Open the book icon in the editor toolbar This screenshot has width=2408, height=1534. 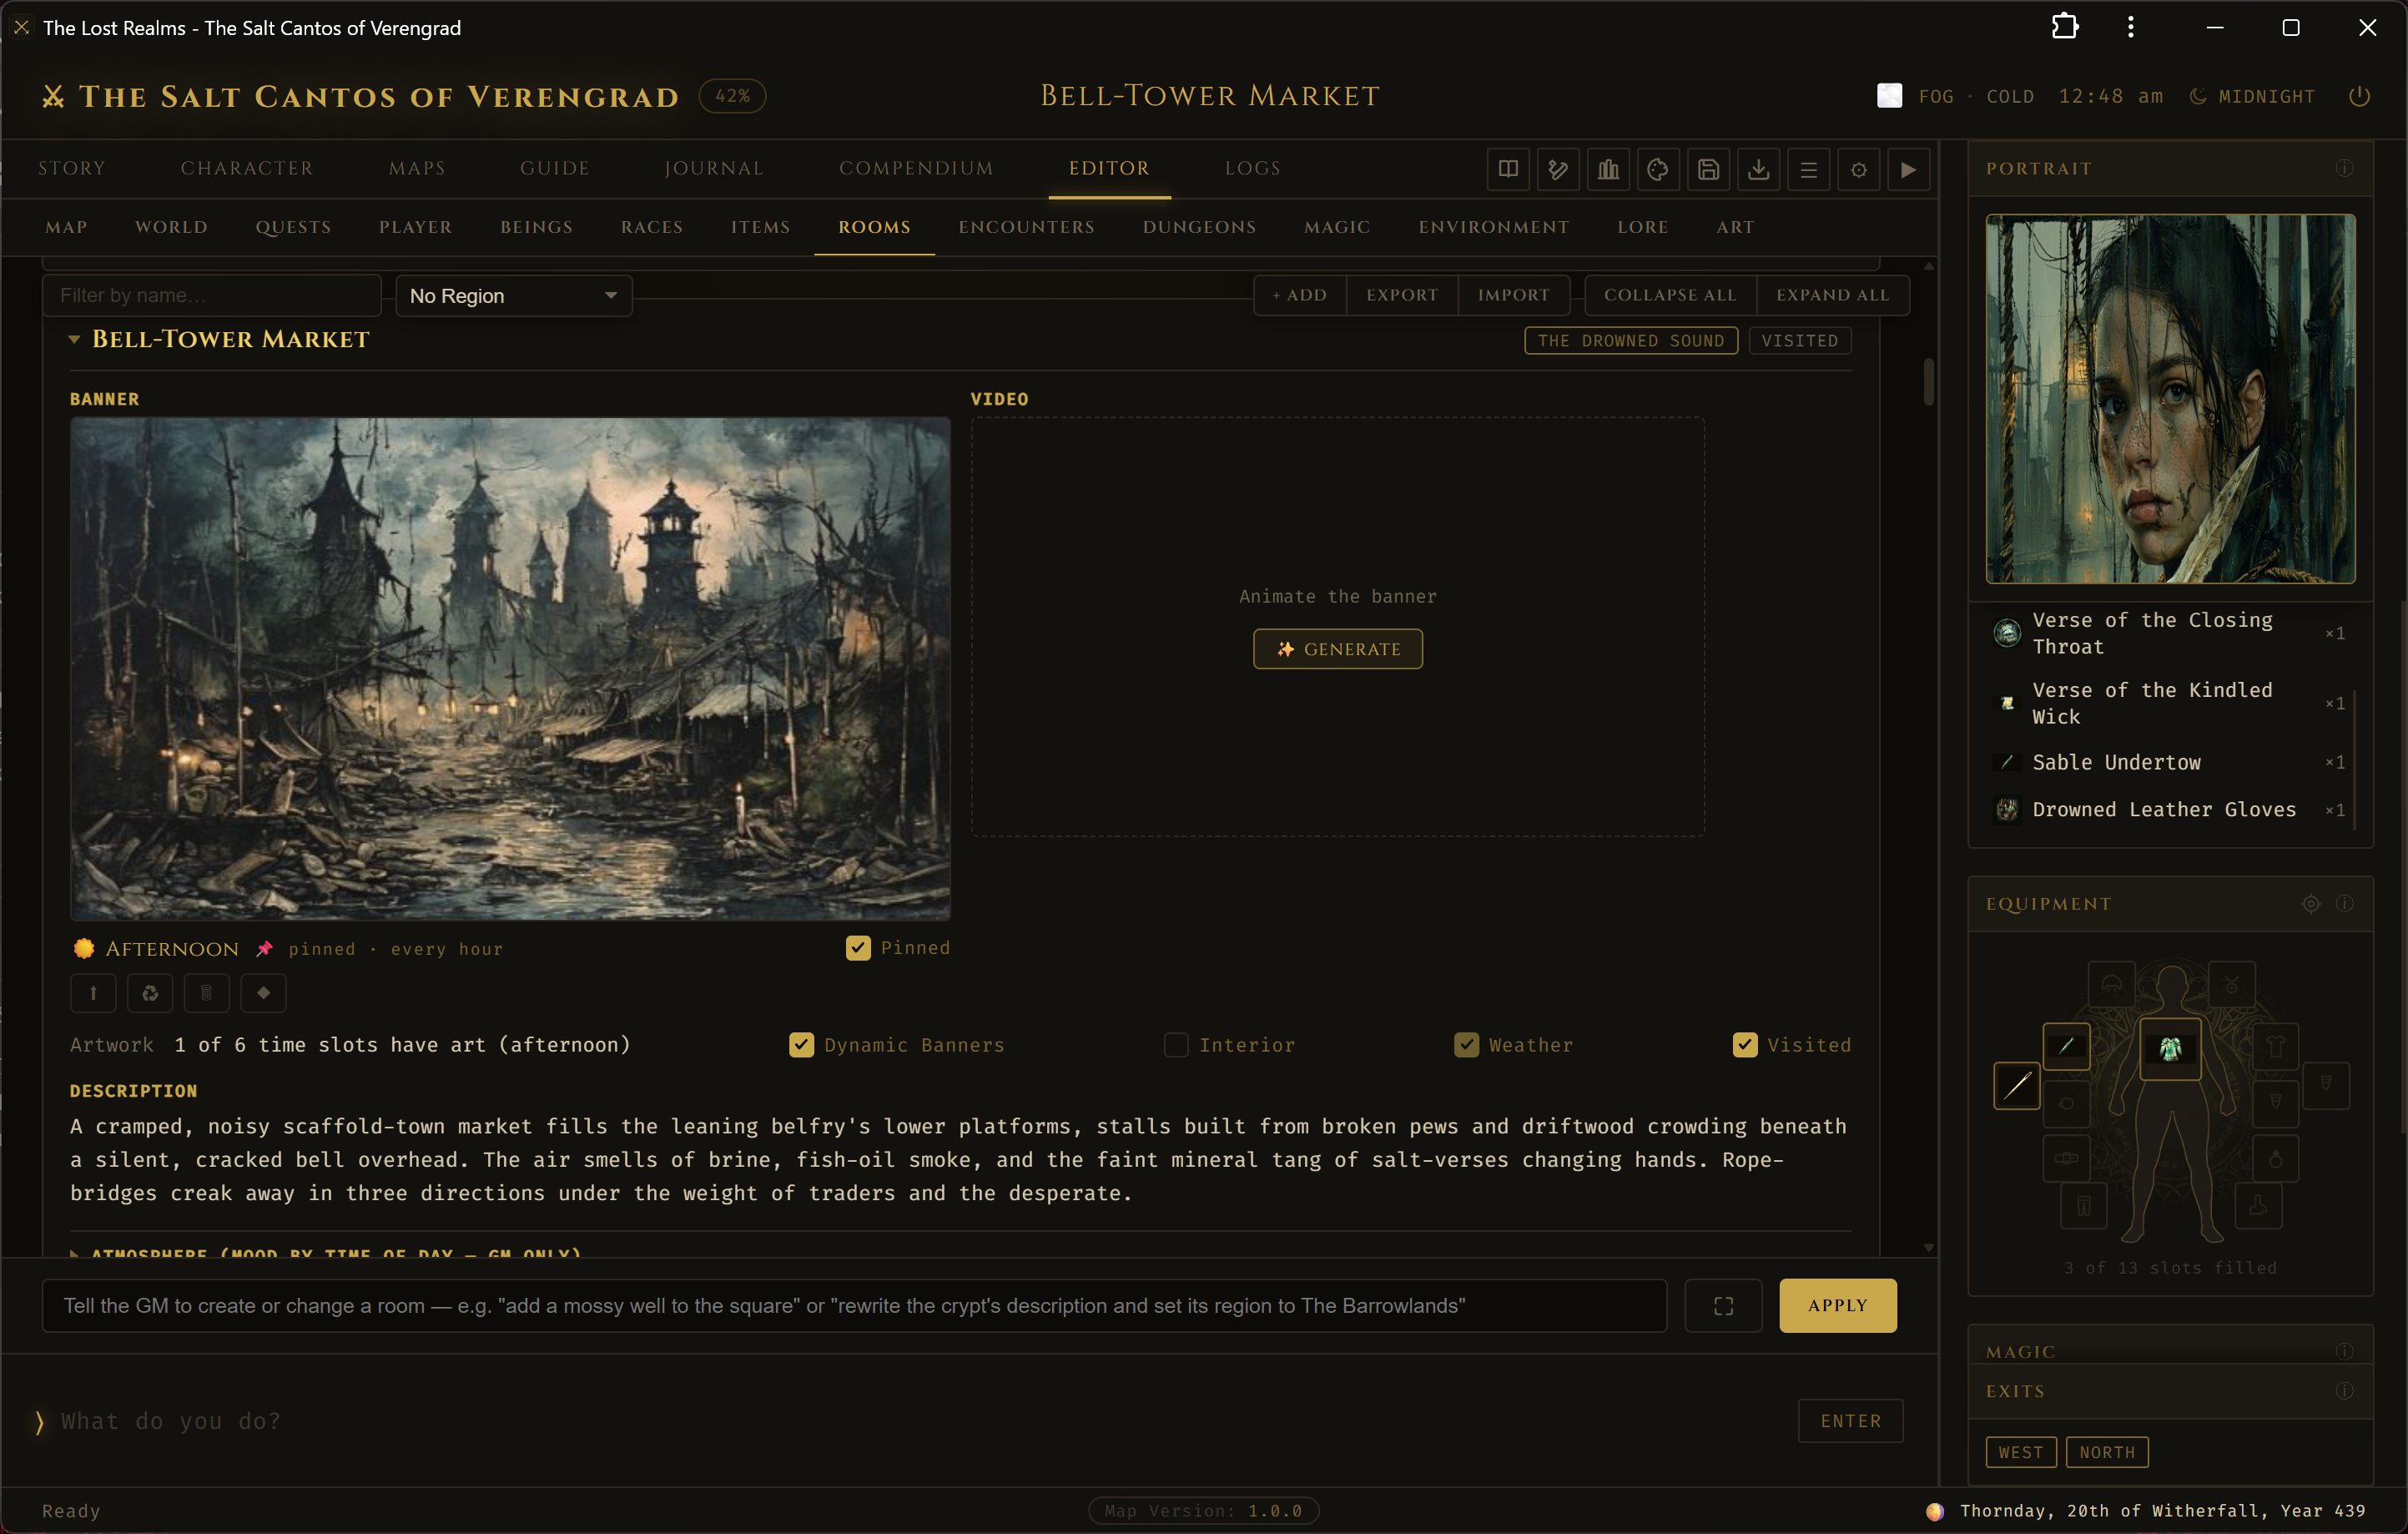[x=1508, y=169]
